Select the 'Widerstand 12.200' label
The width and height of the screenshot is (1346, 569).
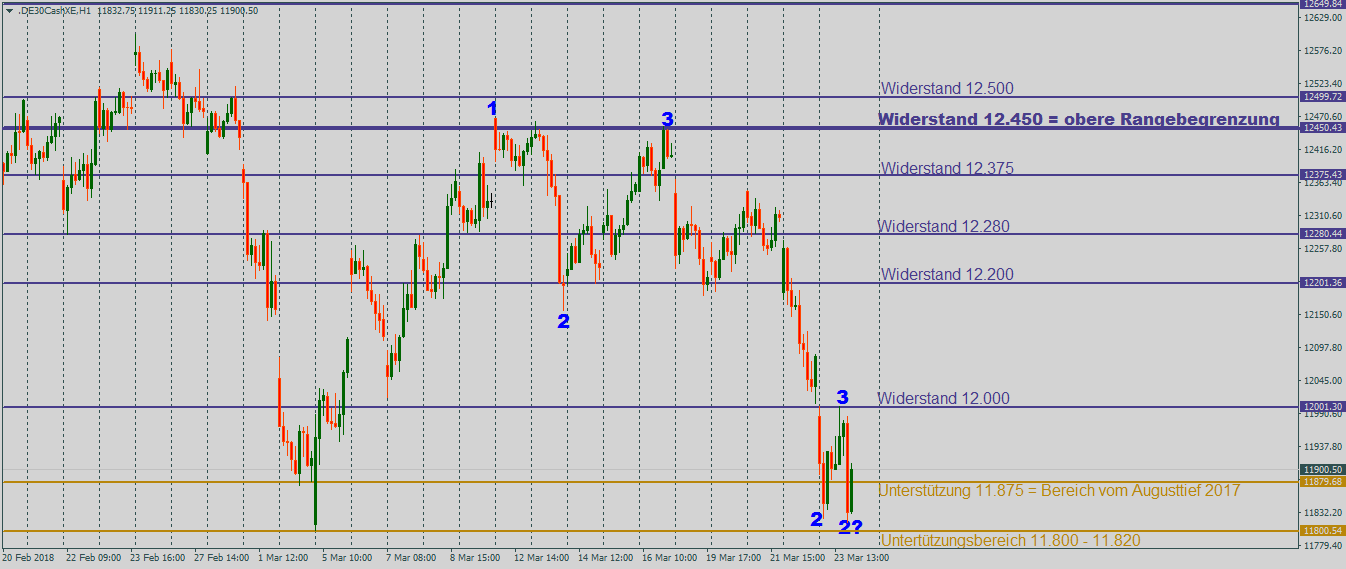947,274
